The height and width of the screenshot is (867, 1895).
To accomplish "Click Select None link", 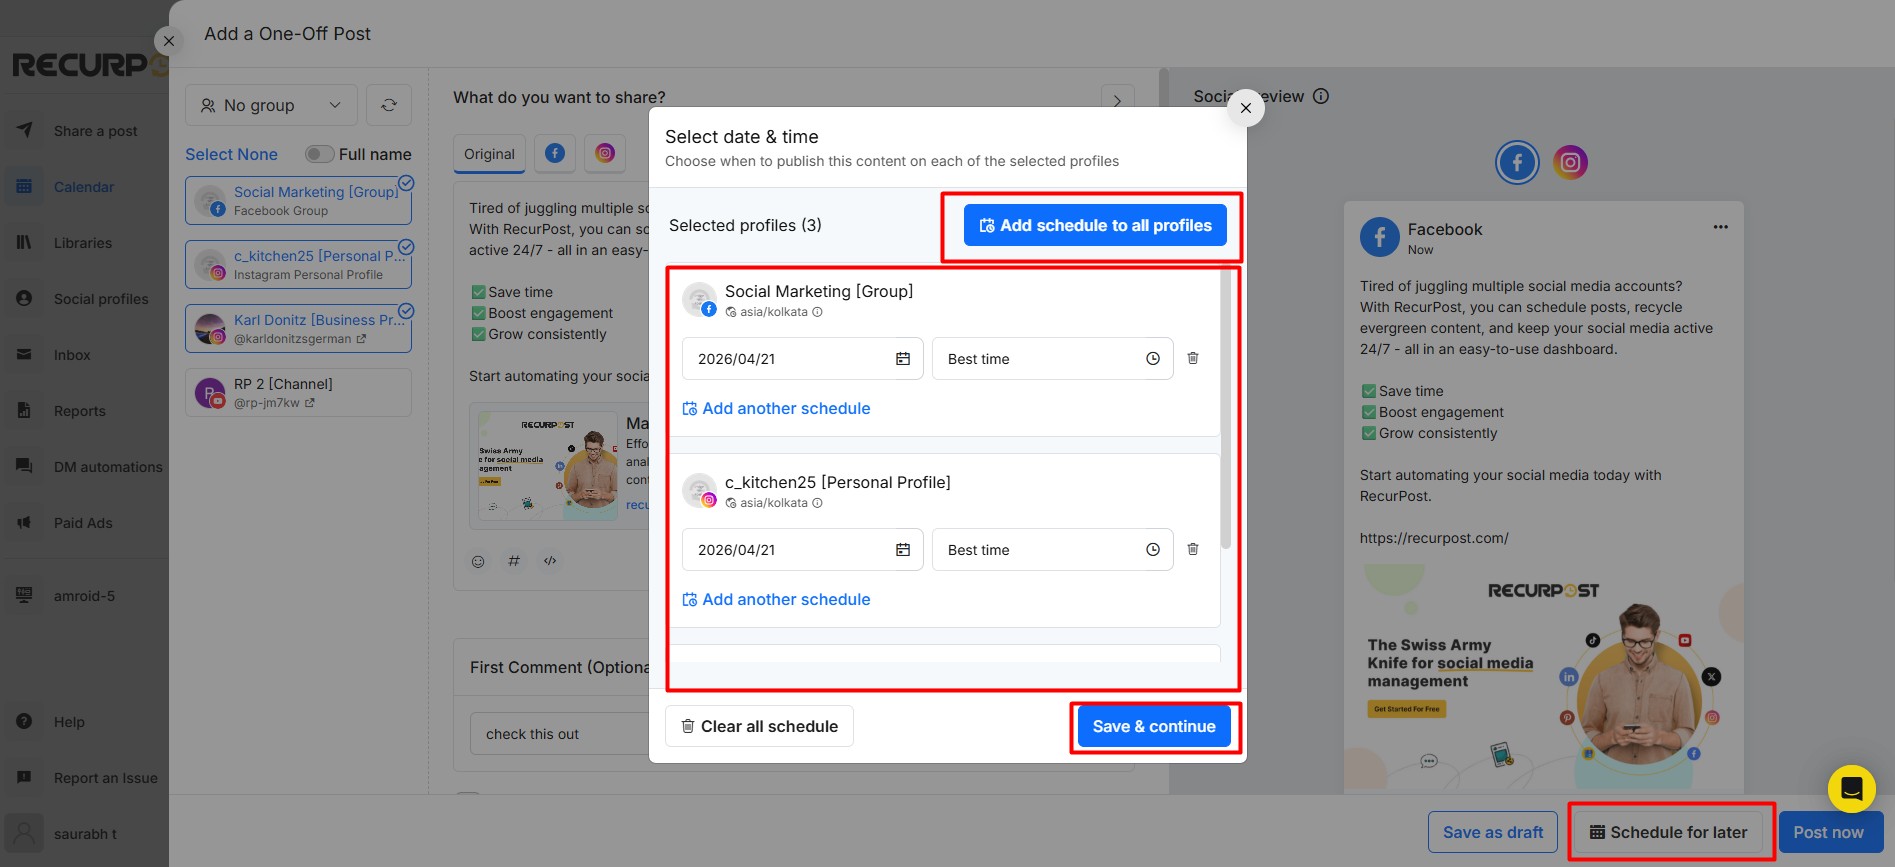I will [x=231, y=154].
